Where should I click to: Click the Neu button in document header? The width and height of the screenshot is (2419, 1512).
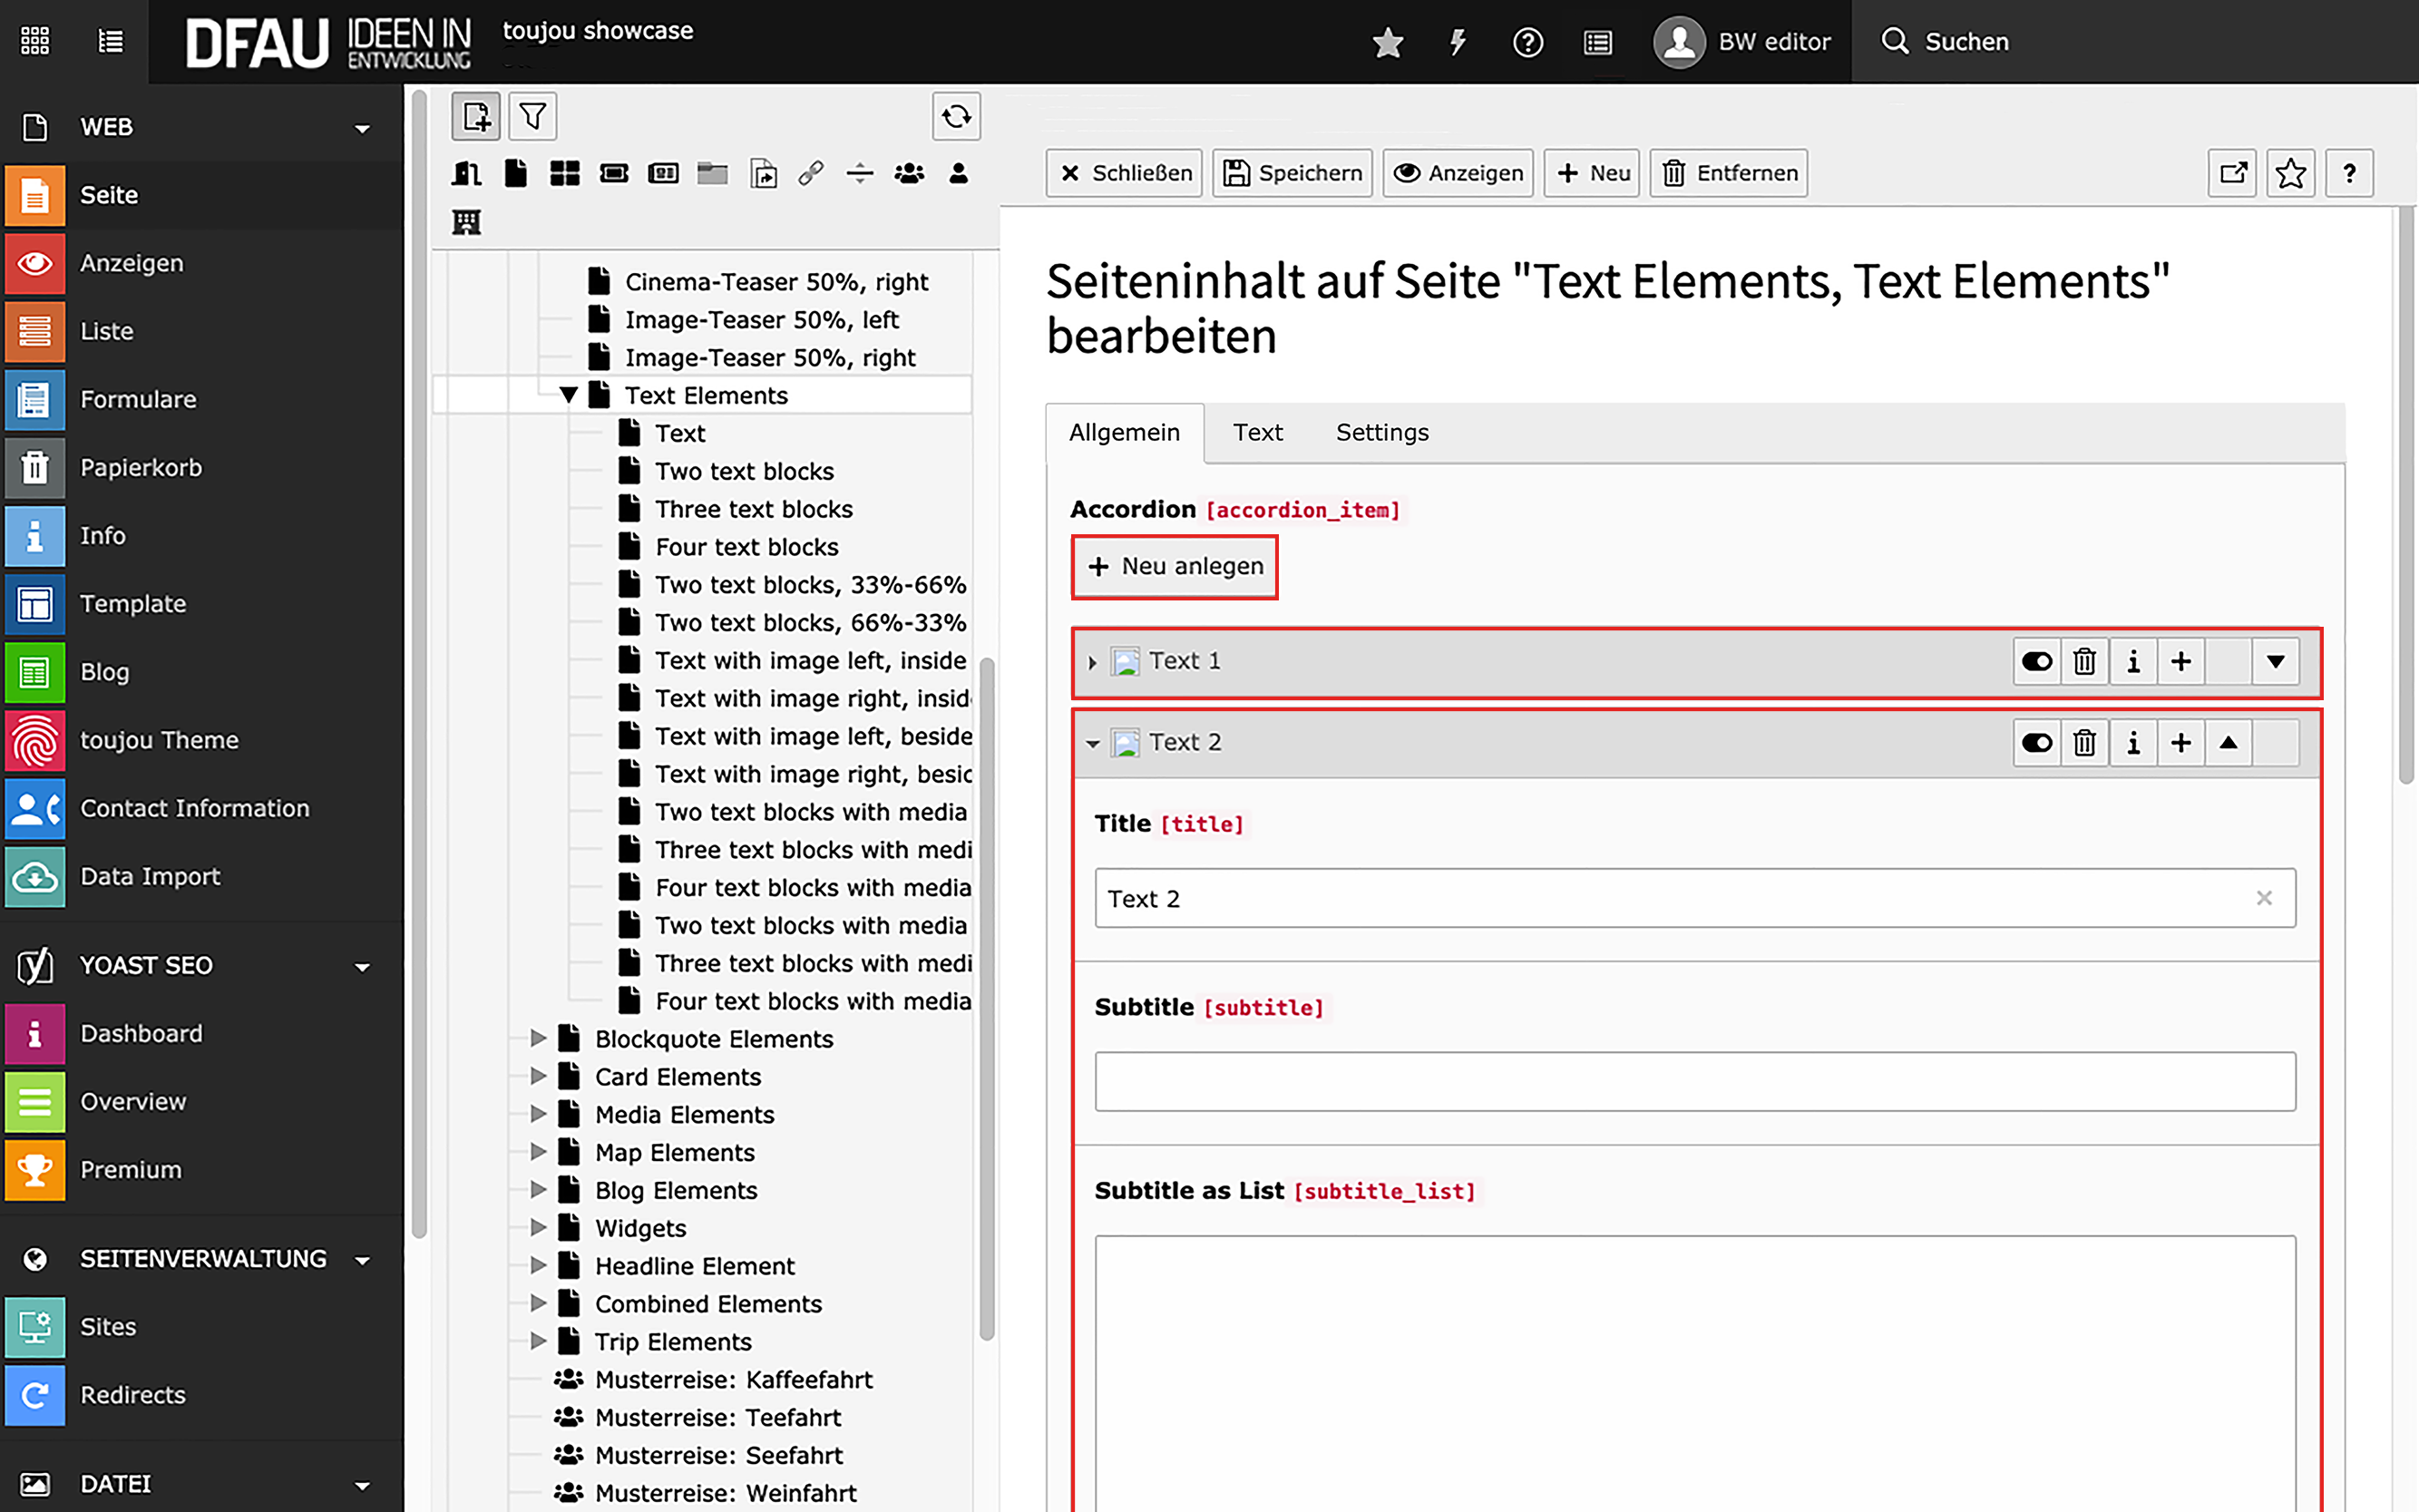(x=1592, y=173)
